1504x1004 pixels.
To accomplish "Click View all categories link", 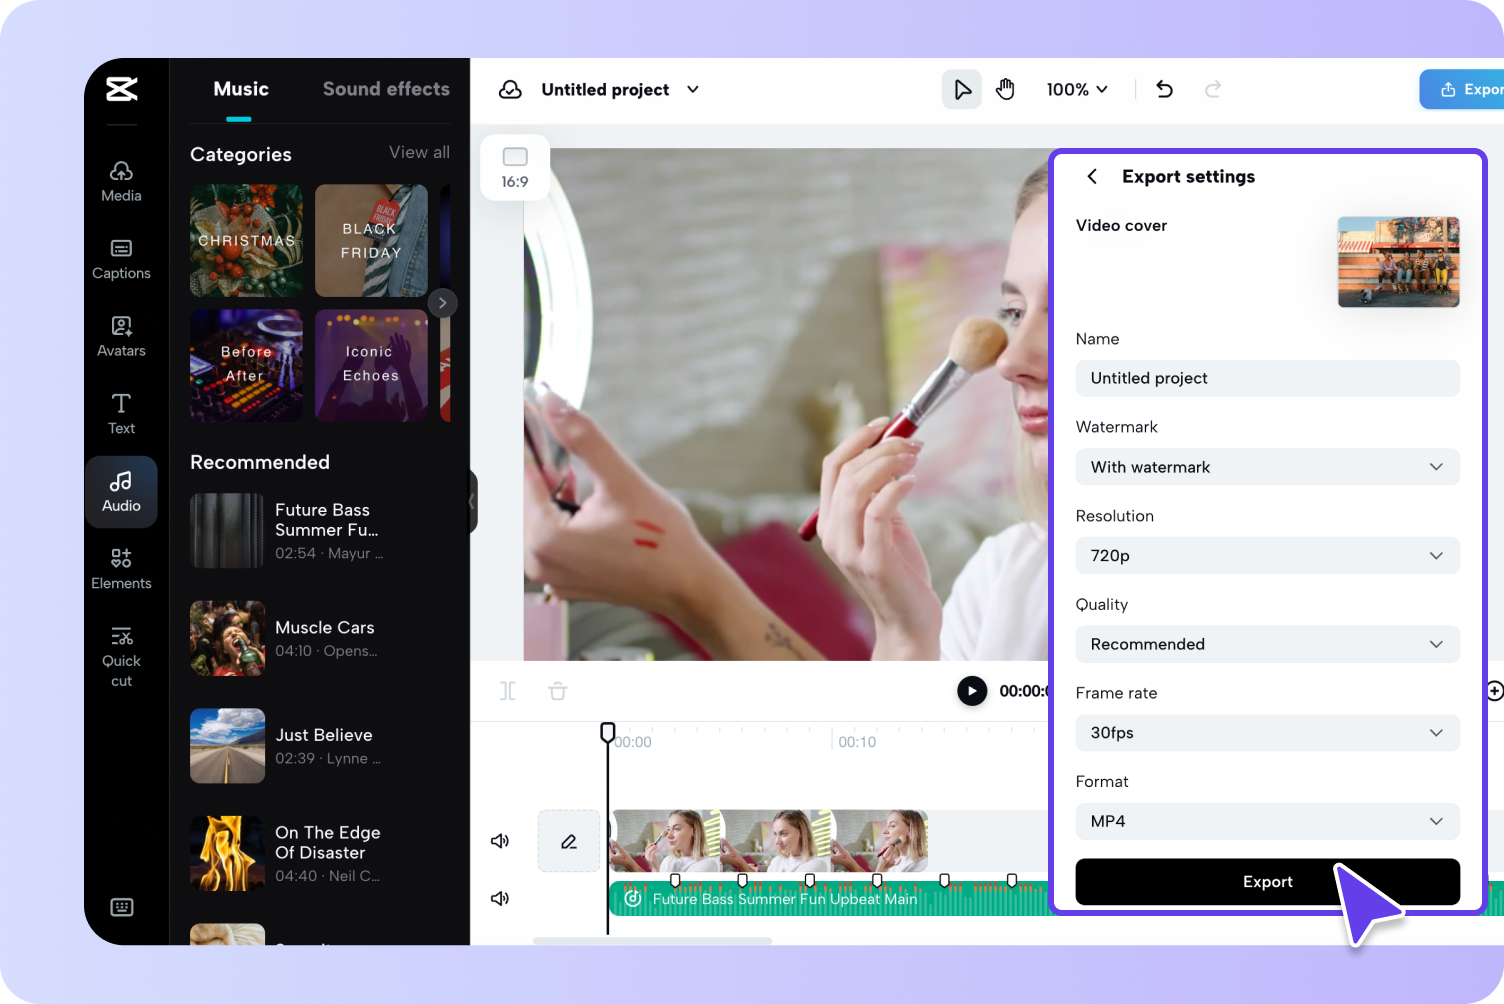I will click(419, 152).
